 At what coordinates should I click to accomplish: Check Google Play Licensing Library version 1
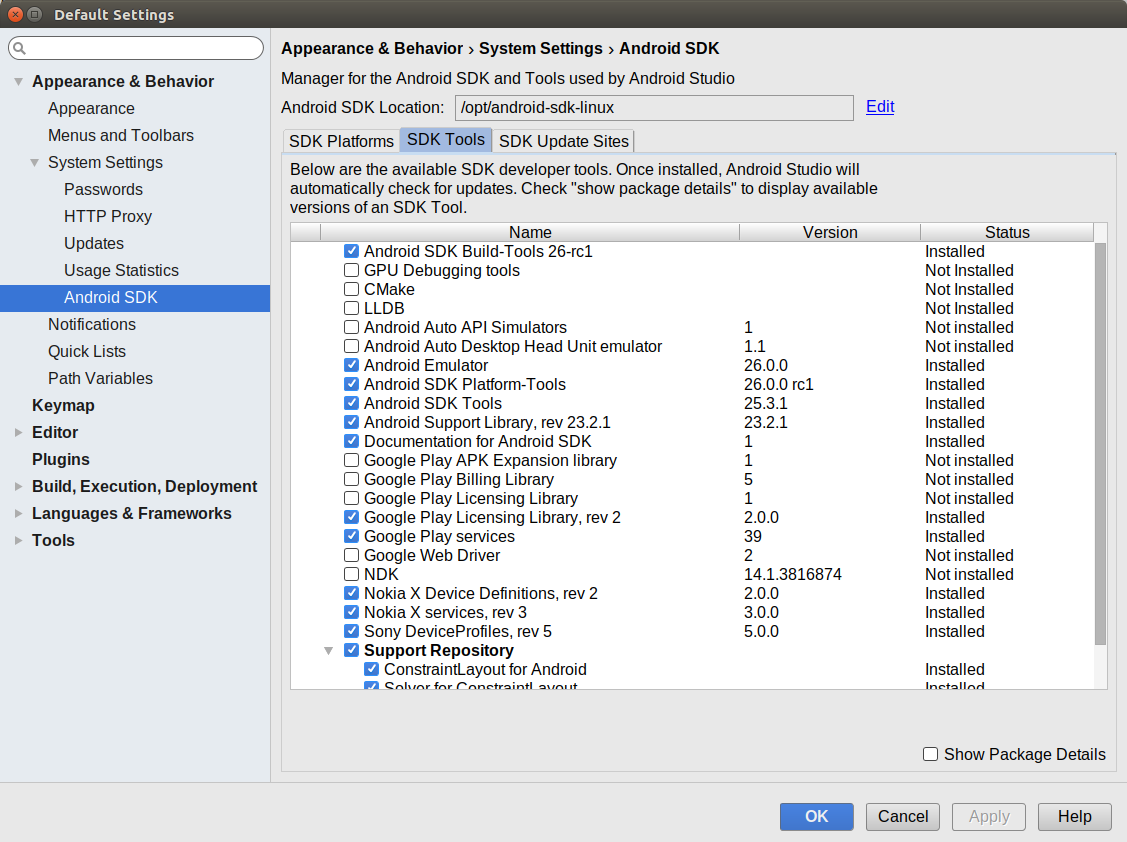click(351, 498)
